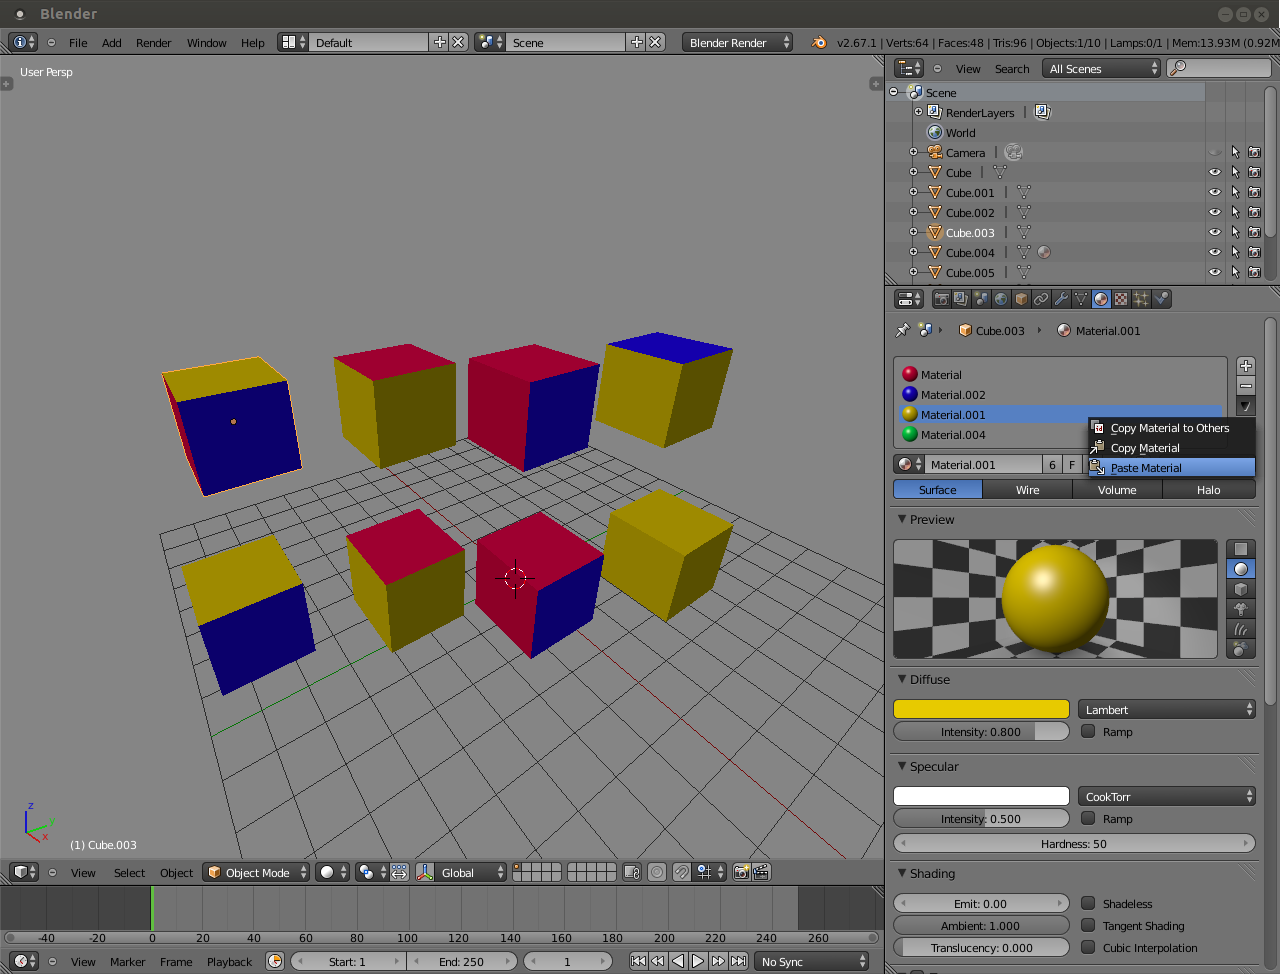Collapse the Preview panel
The image size is (1280, 974).
pyautogui.click(x=902, y=519)
